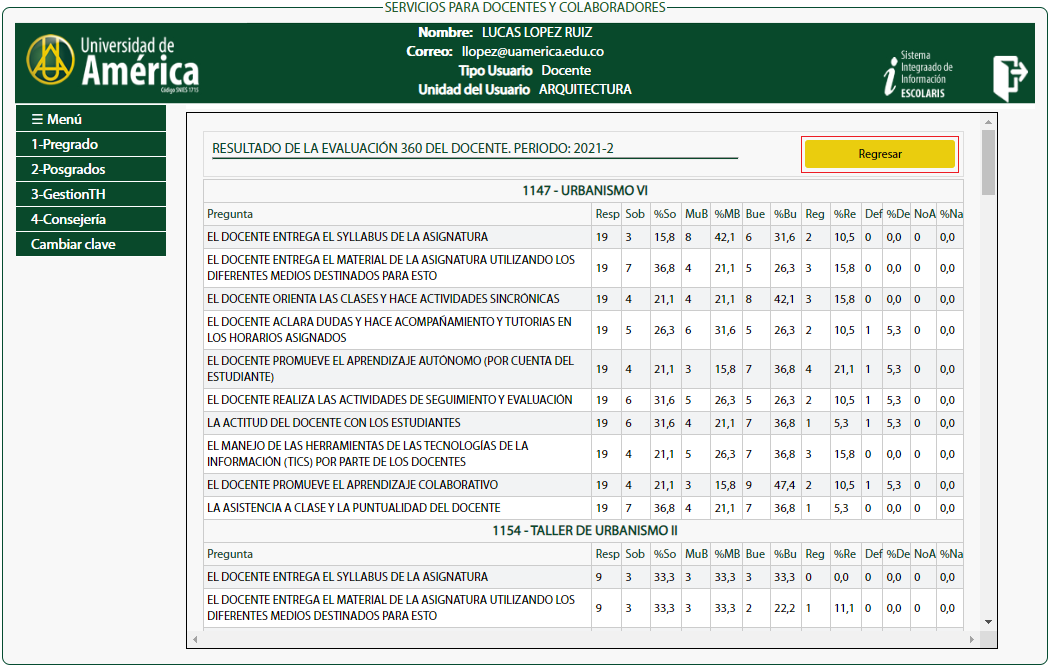Click the RESULTADO DE LA EVALUACIÓN 360 heading
1052x667 pixels.
click(x=413, y=148)
